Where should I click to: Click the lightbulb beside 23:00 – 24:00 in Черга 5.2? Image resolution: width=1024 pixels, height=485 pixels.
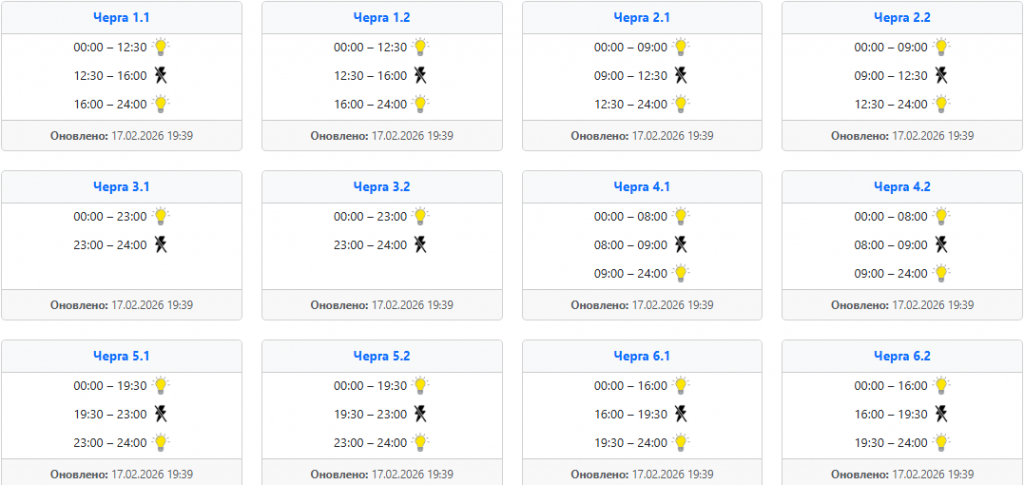pyautogui.click(x=421, y=442)
